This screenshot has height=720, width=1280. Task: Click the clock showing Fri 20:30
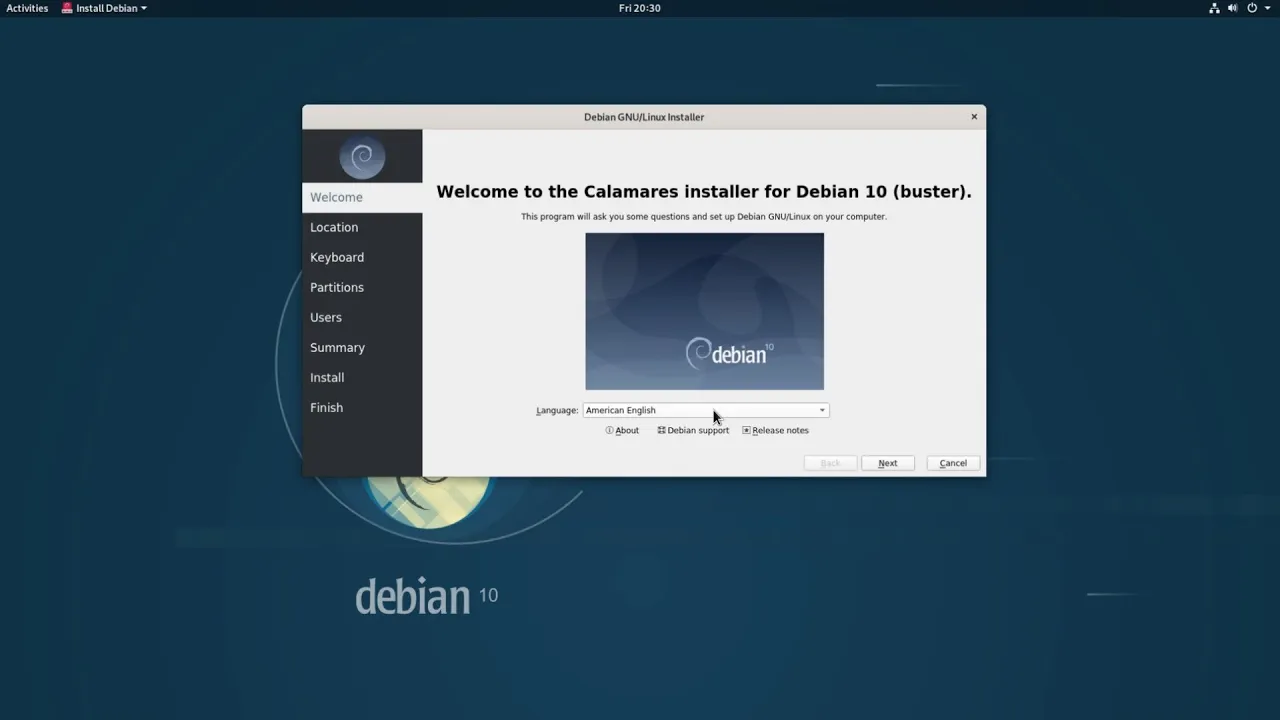pyautogui.click(x=640, y=8)
